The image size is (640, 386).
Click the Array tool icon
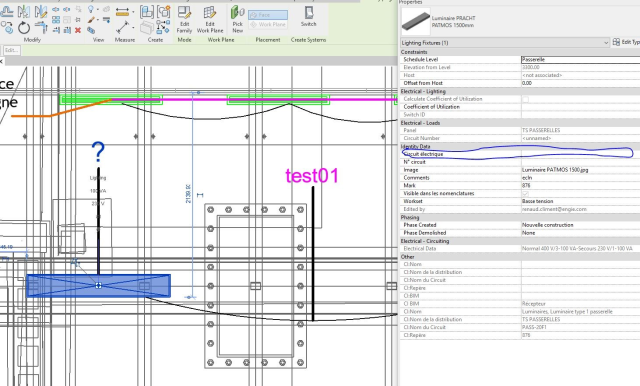56,20
